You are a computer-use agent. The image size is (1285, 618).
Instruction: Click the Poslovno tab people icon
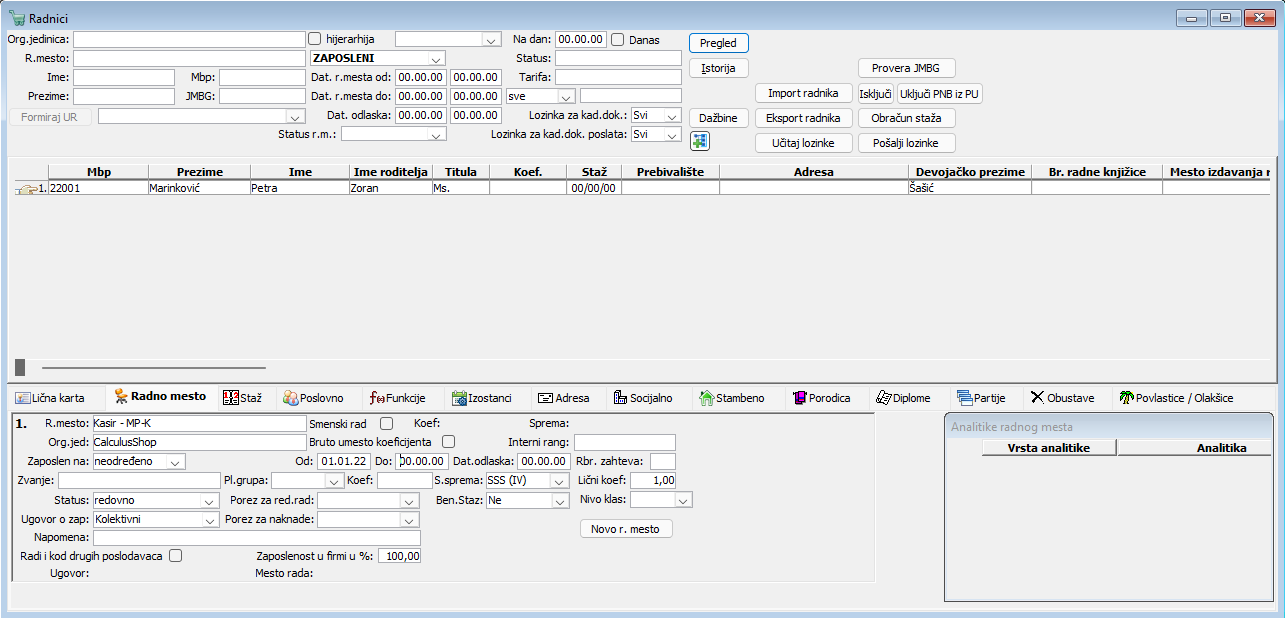[290, 398]
